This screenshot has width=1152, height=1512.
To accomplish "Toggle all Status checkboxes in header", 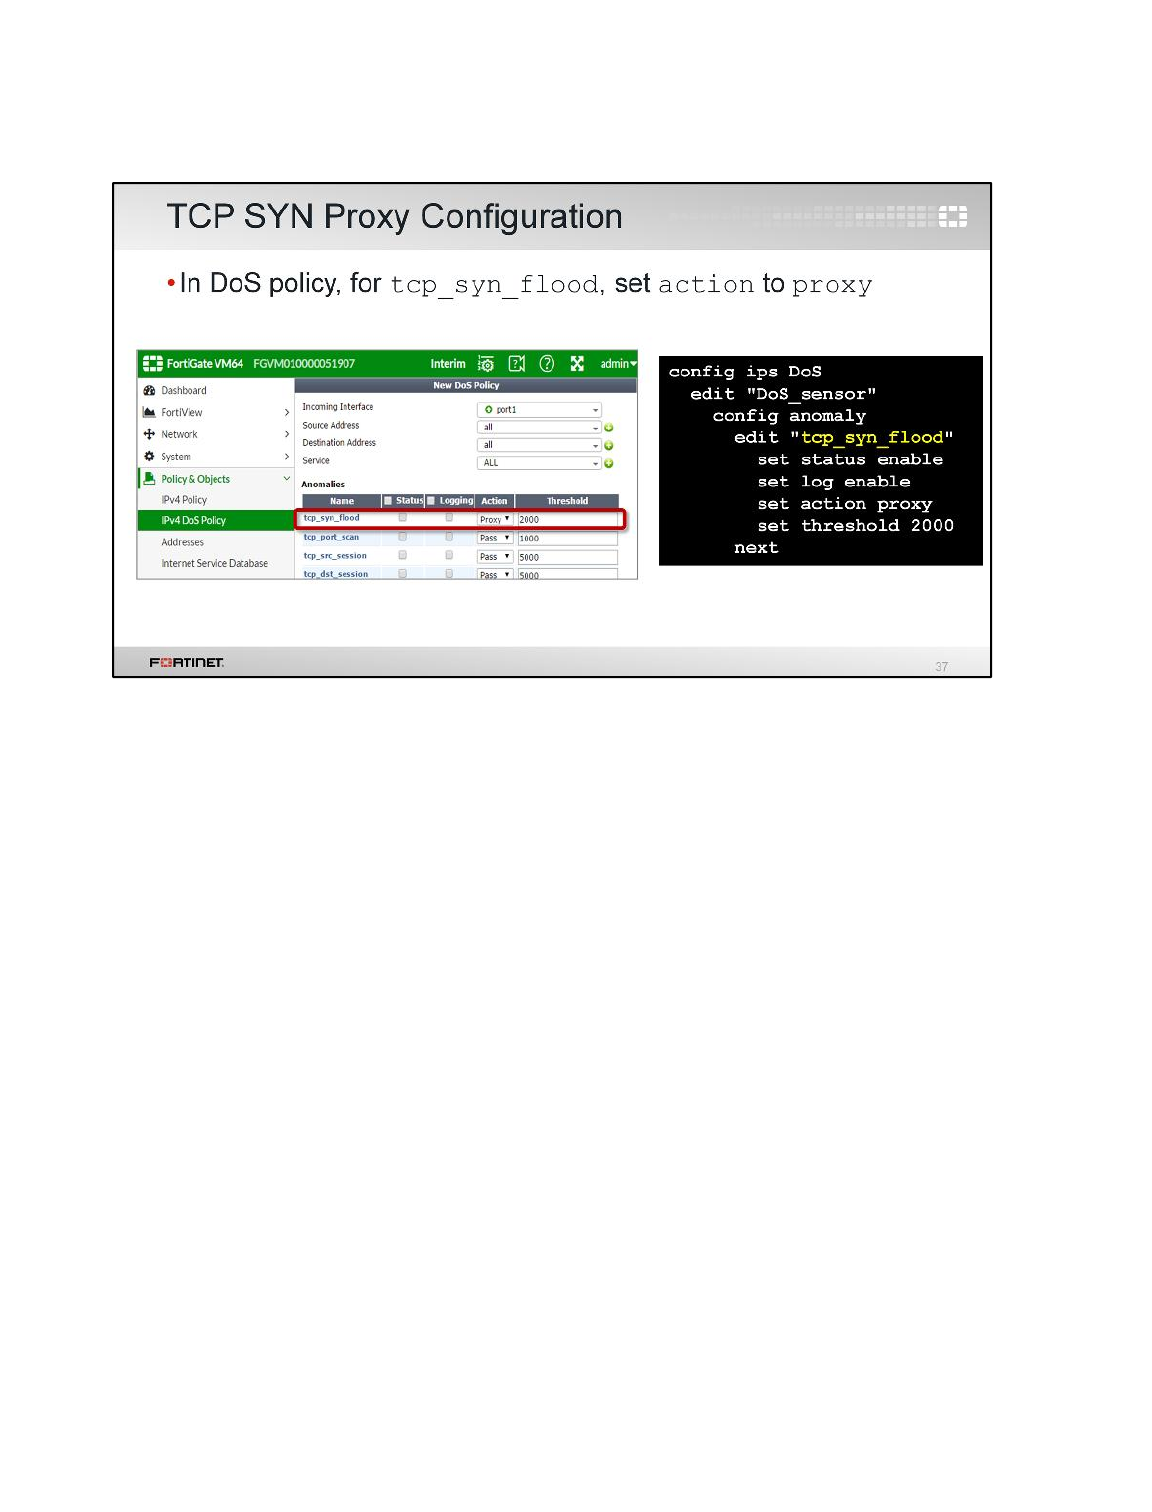I will [388, 501].
